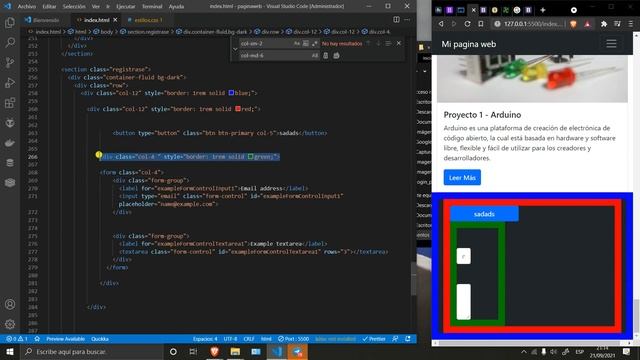The height and width of the screenshot is (360, 640).
Task: Reload the browser page
Action: [467, 24]
